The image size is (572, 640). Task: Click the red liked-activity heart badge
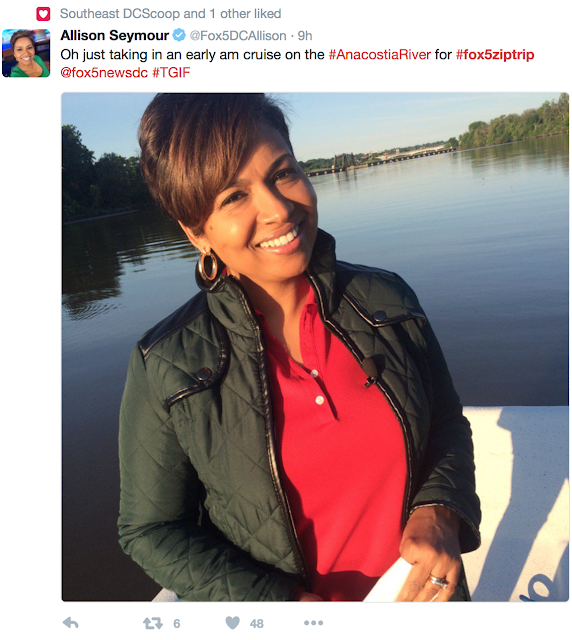point(43,14)
